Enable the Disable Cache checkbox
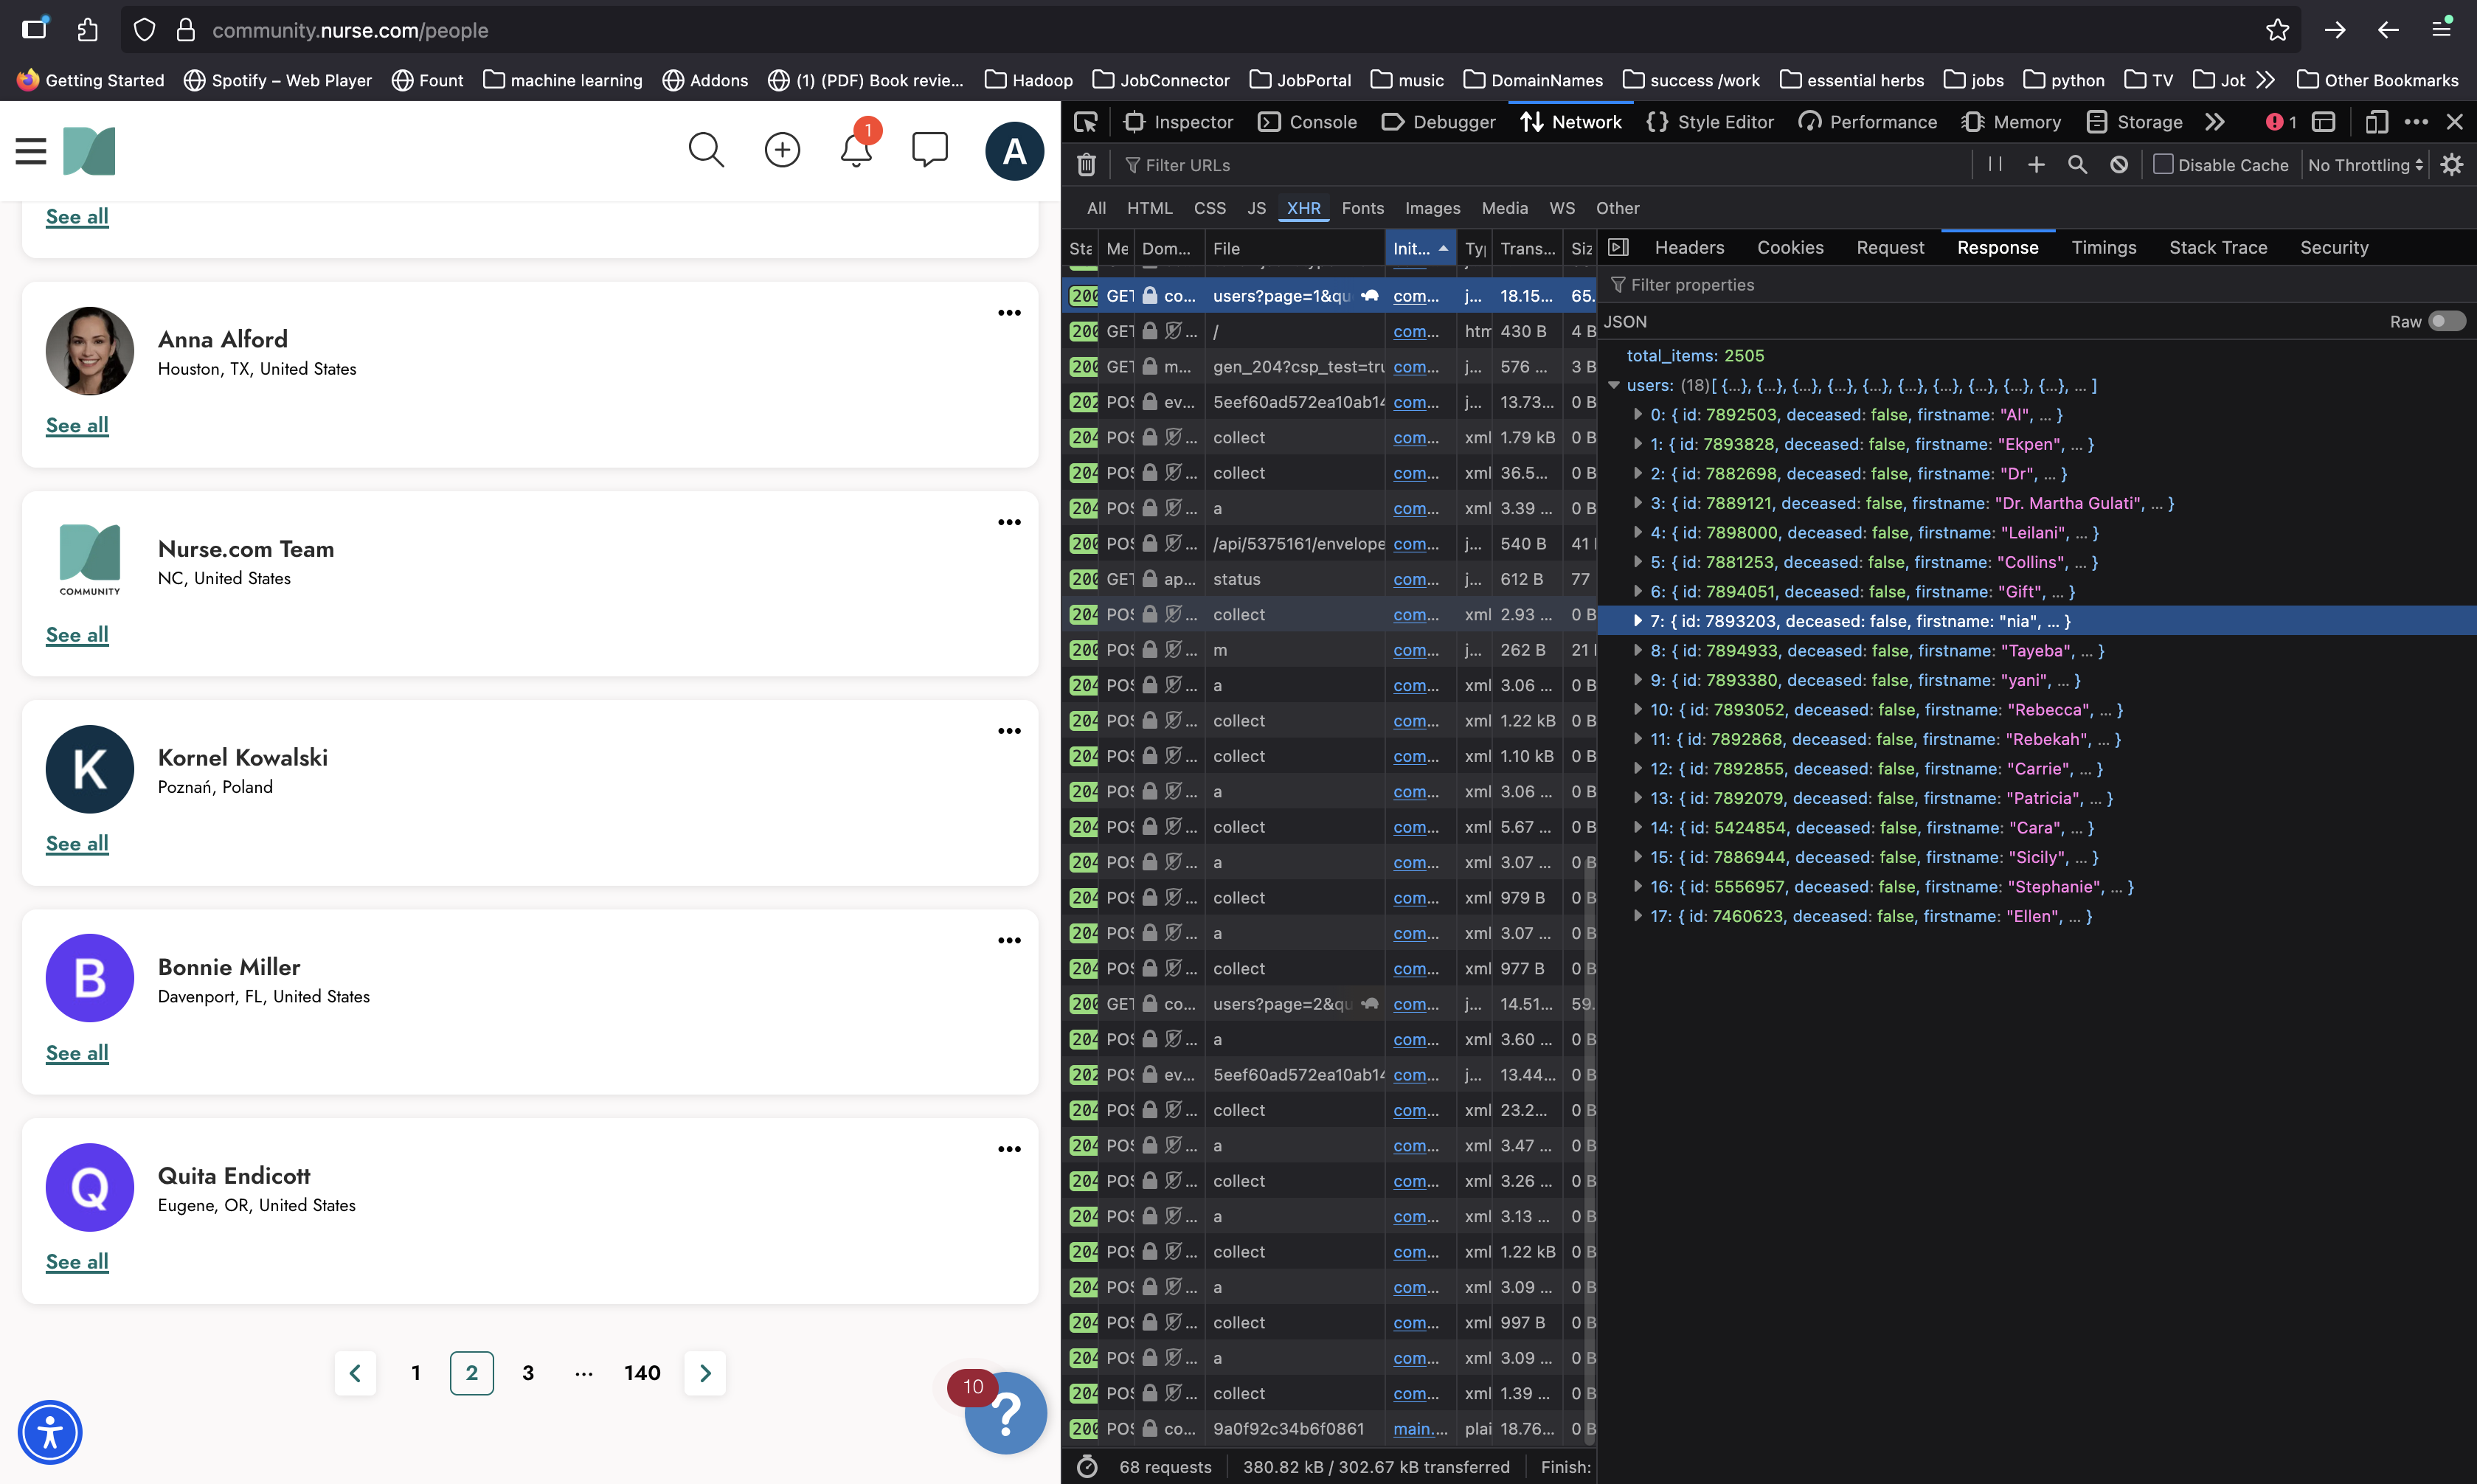 pos(2163,165)
